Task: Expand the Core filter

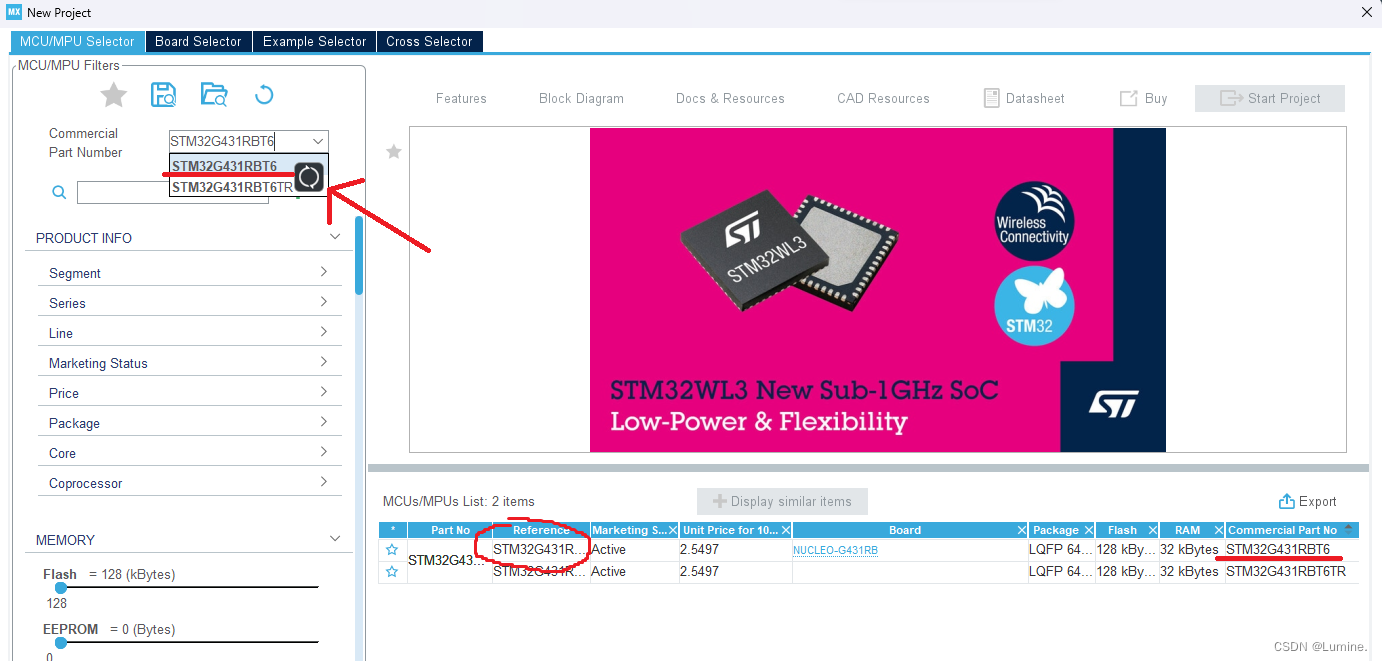Action: tap(324, 452)
